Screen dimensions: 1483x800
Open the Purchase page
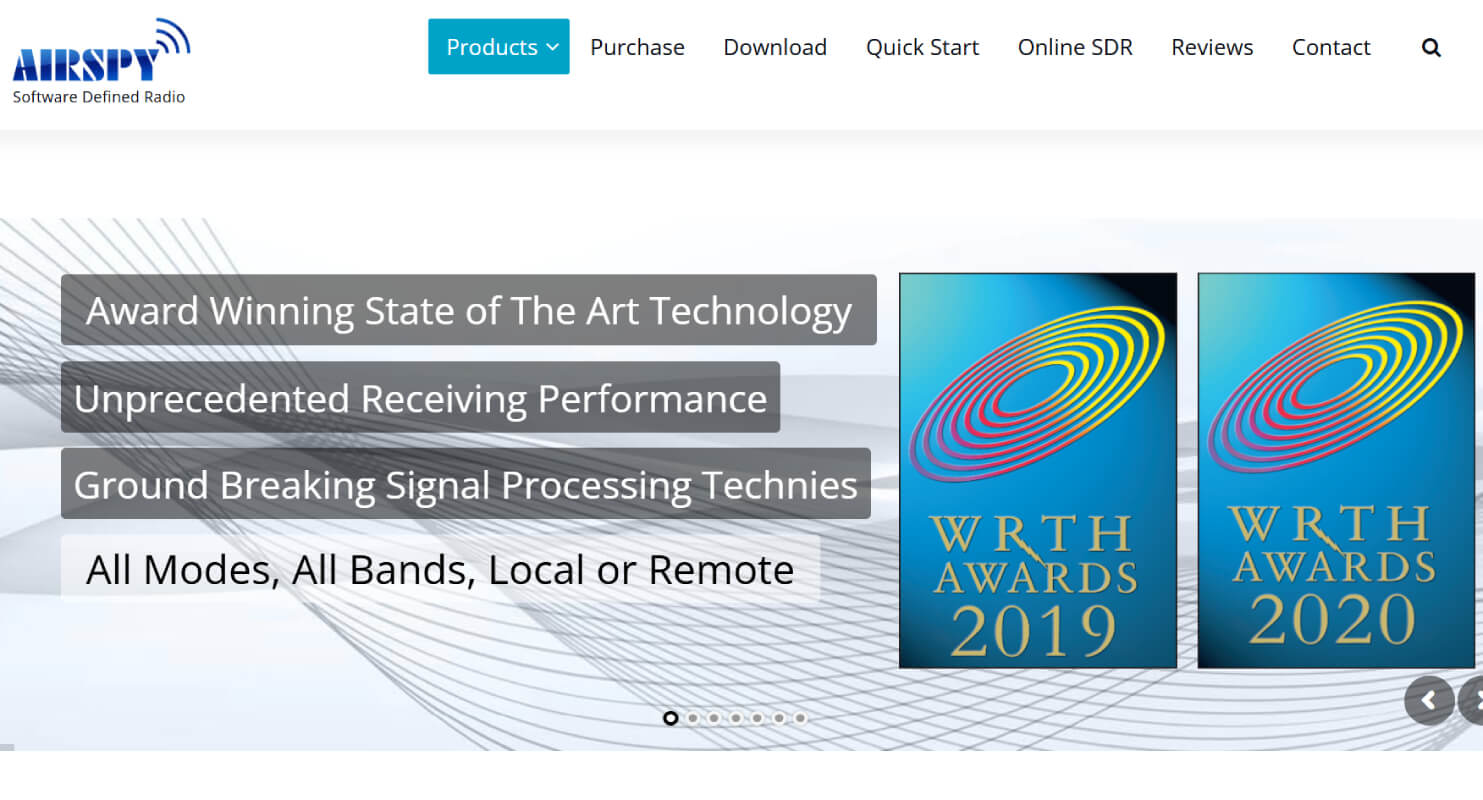[637, 47]
